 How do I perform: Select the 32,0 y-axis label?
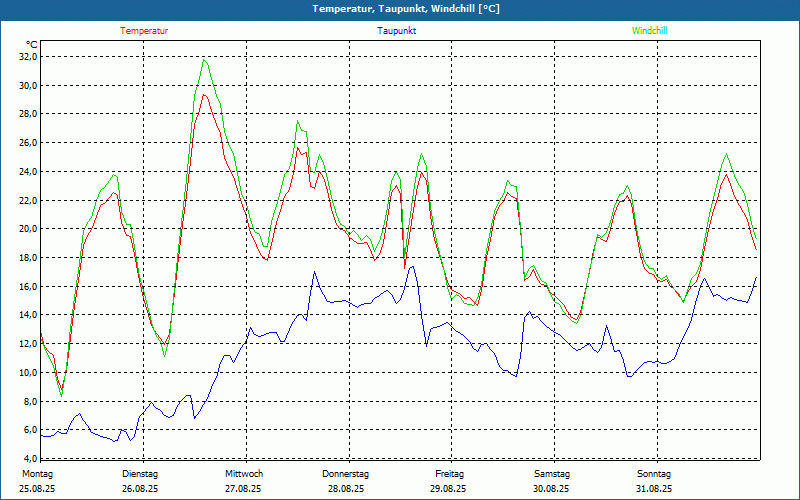[x=26, y=57]
